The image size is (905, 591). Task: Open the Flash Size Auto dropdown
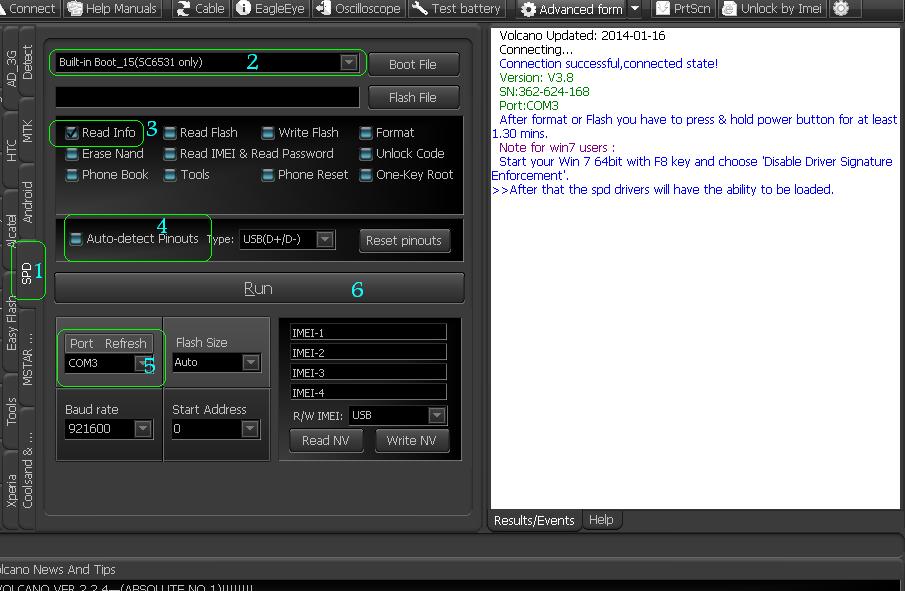click(216, 362)
